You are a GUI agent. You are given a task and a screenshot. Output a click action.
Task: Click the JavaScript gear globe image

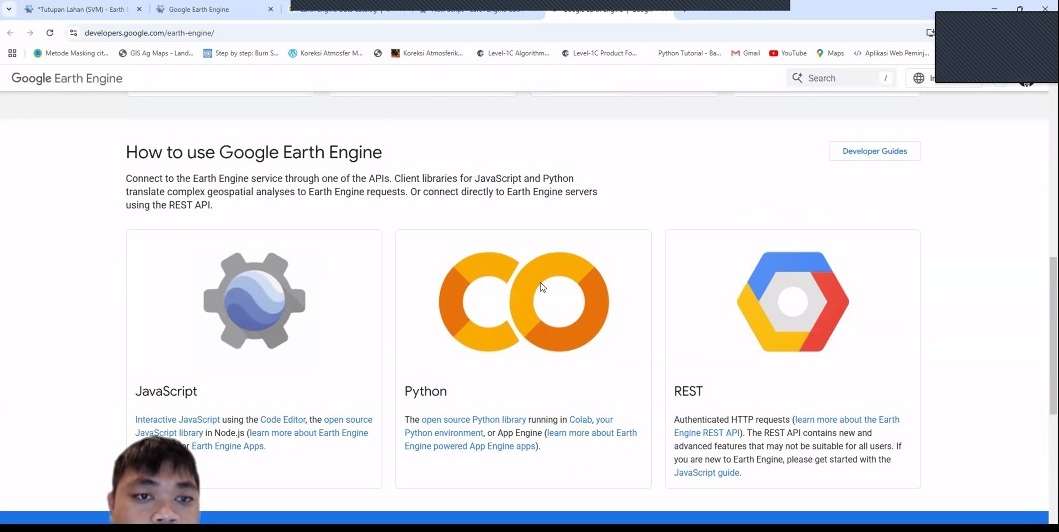click(x=254, y=301)
